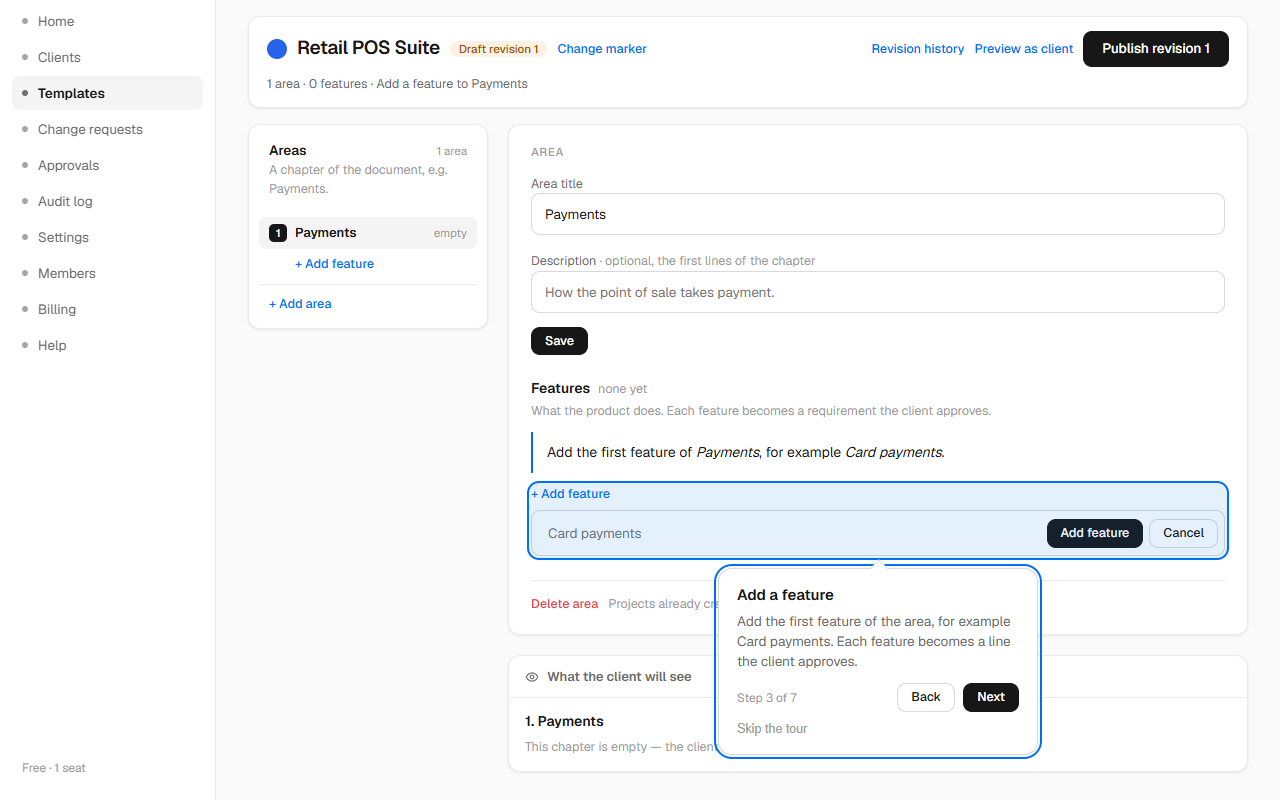
Task: Open Billing section
Action: coord(107,309)
